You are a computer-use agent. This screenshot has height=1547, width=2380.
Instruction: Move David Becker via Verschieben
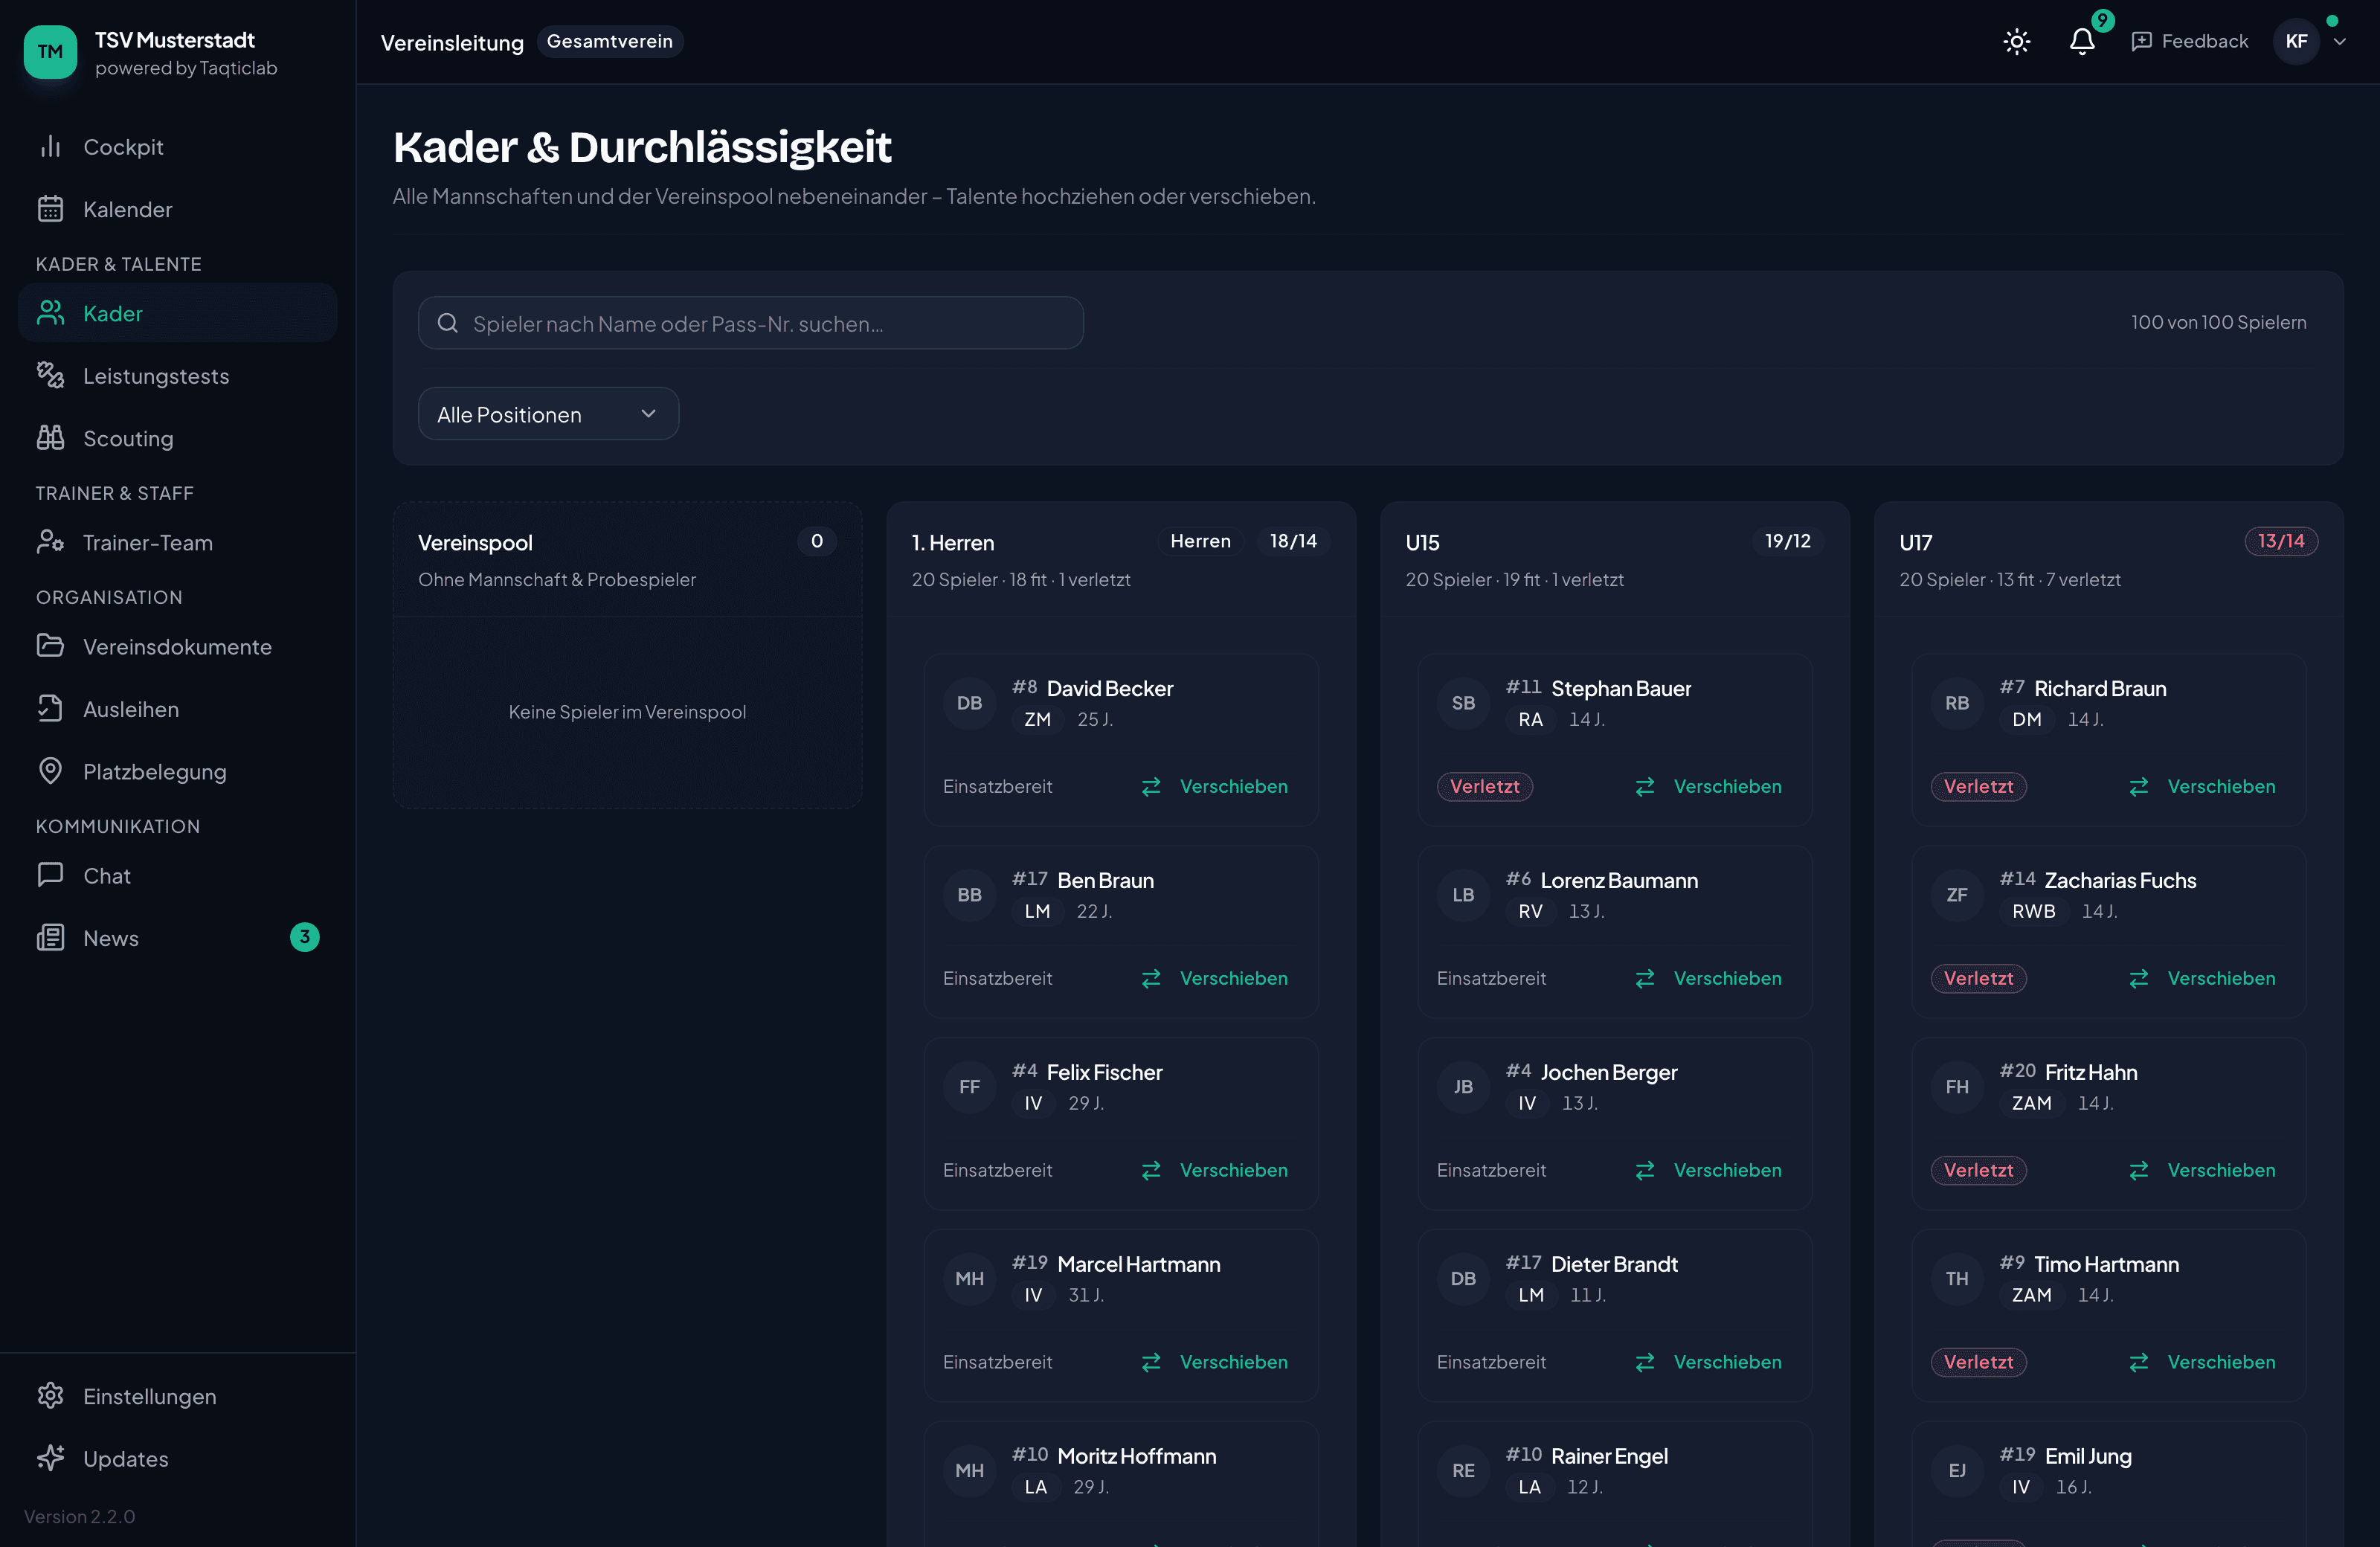click(1215, 787)
